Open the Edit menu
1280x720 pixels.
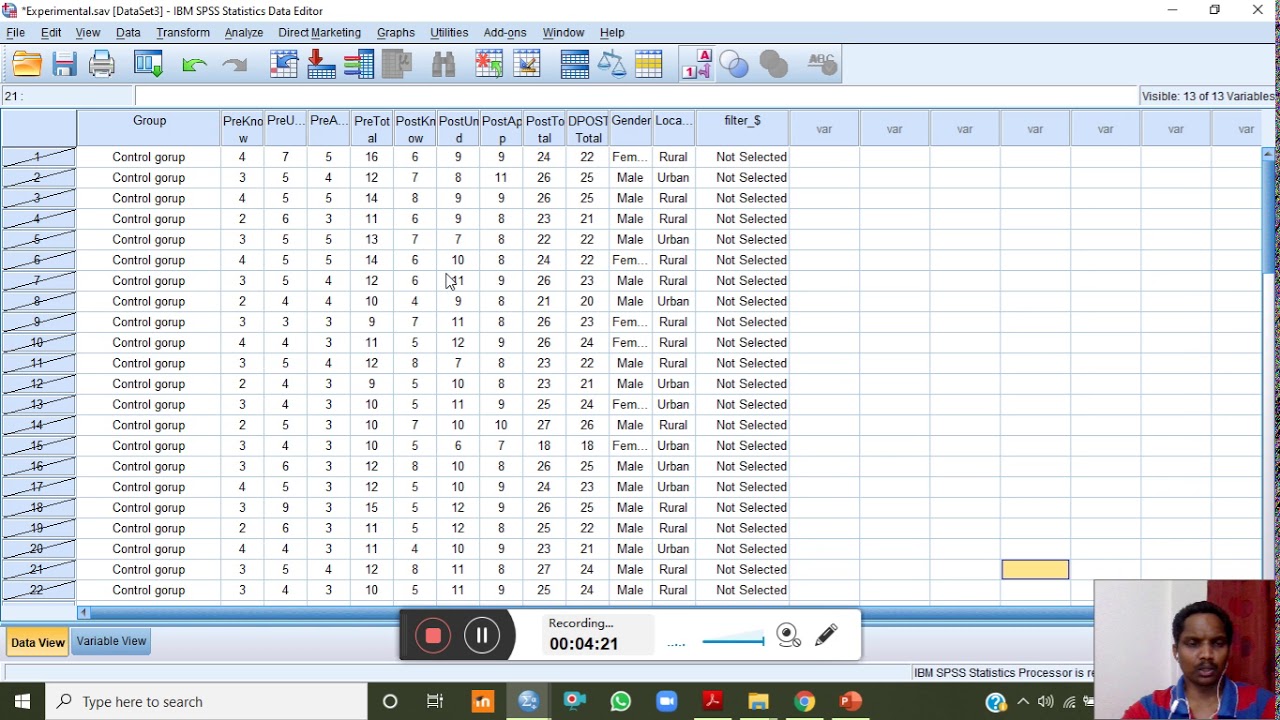51,33
